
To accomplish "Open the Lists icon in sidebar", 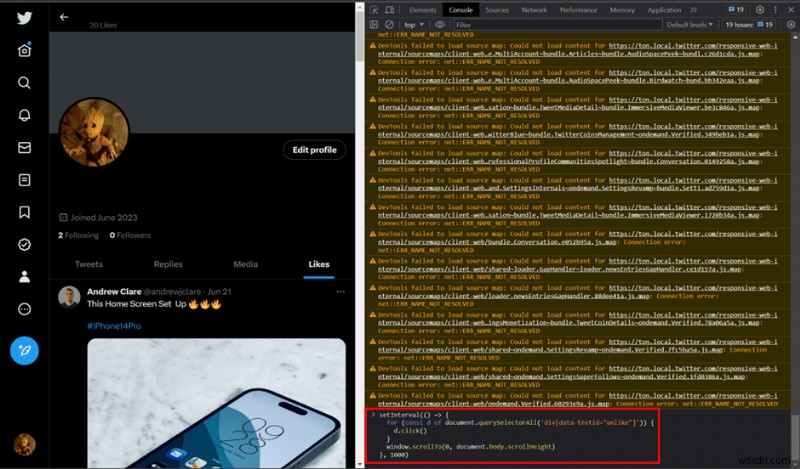I will [24, 180].
